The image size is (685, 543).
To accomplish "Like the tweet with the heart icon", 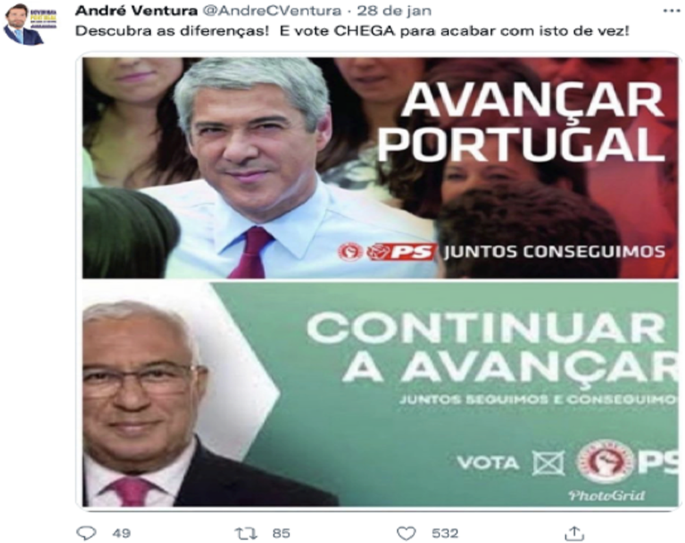I will 406,533.
